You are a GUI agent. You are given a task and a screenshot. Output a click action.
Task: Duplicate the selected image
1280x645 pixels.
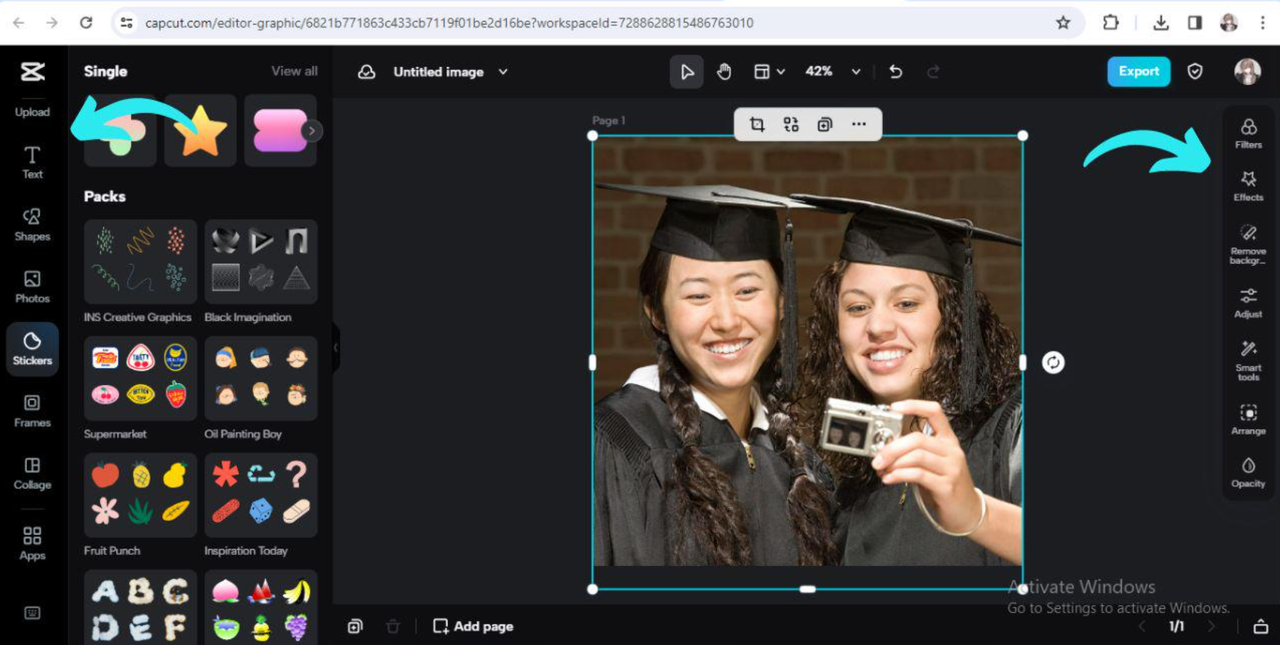[x=825, y=124]
